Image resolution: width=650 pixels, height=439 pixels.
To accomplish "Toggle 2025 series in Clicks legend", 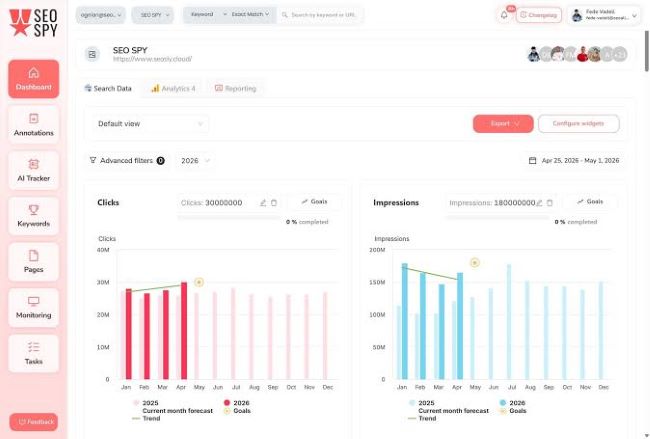I will [x=146, y=403].
